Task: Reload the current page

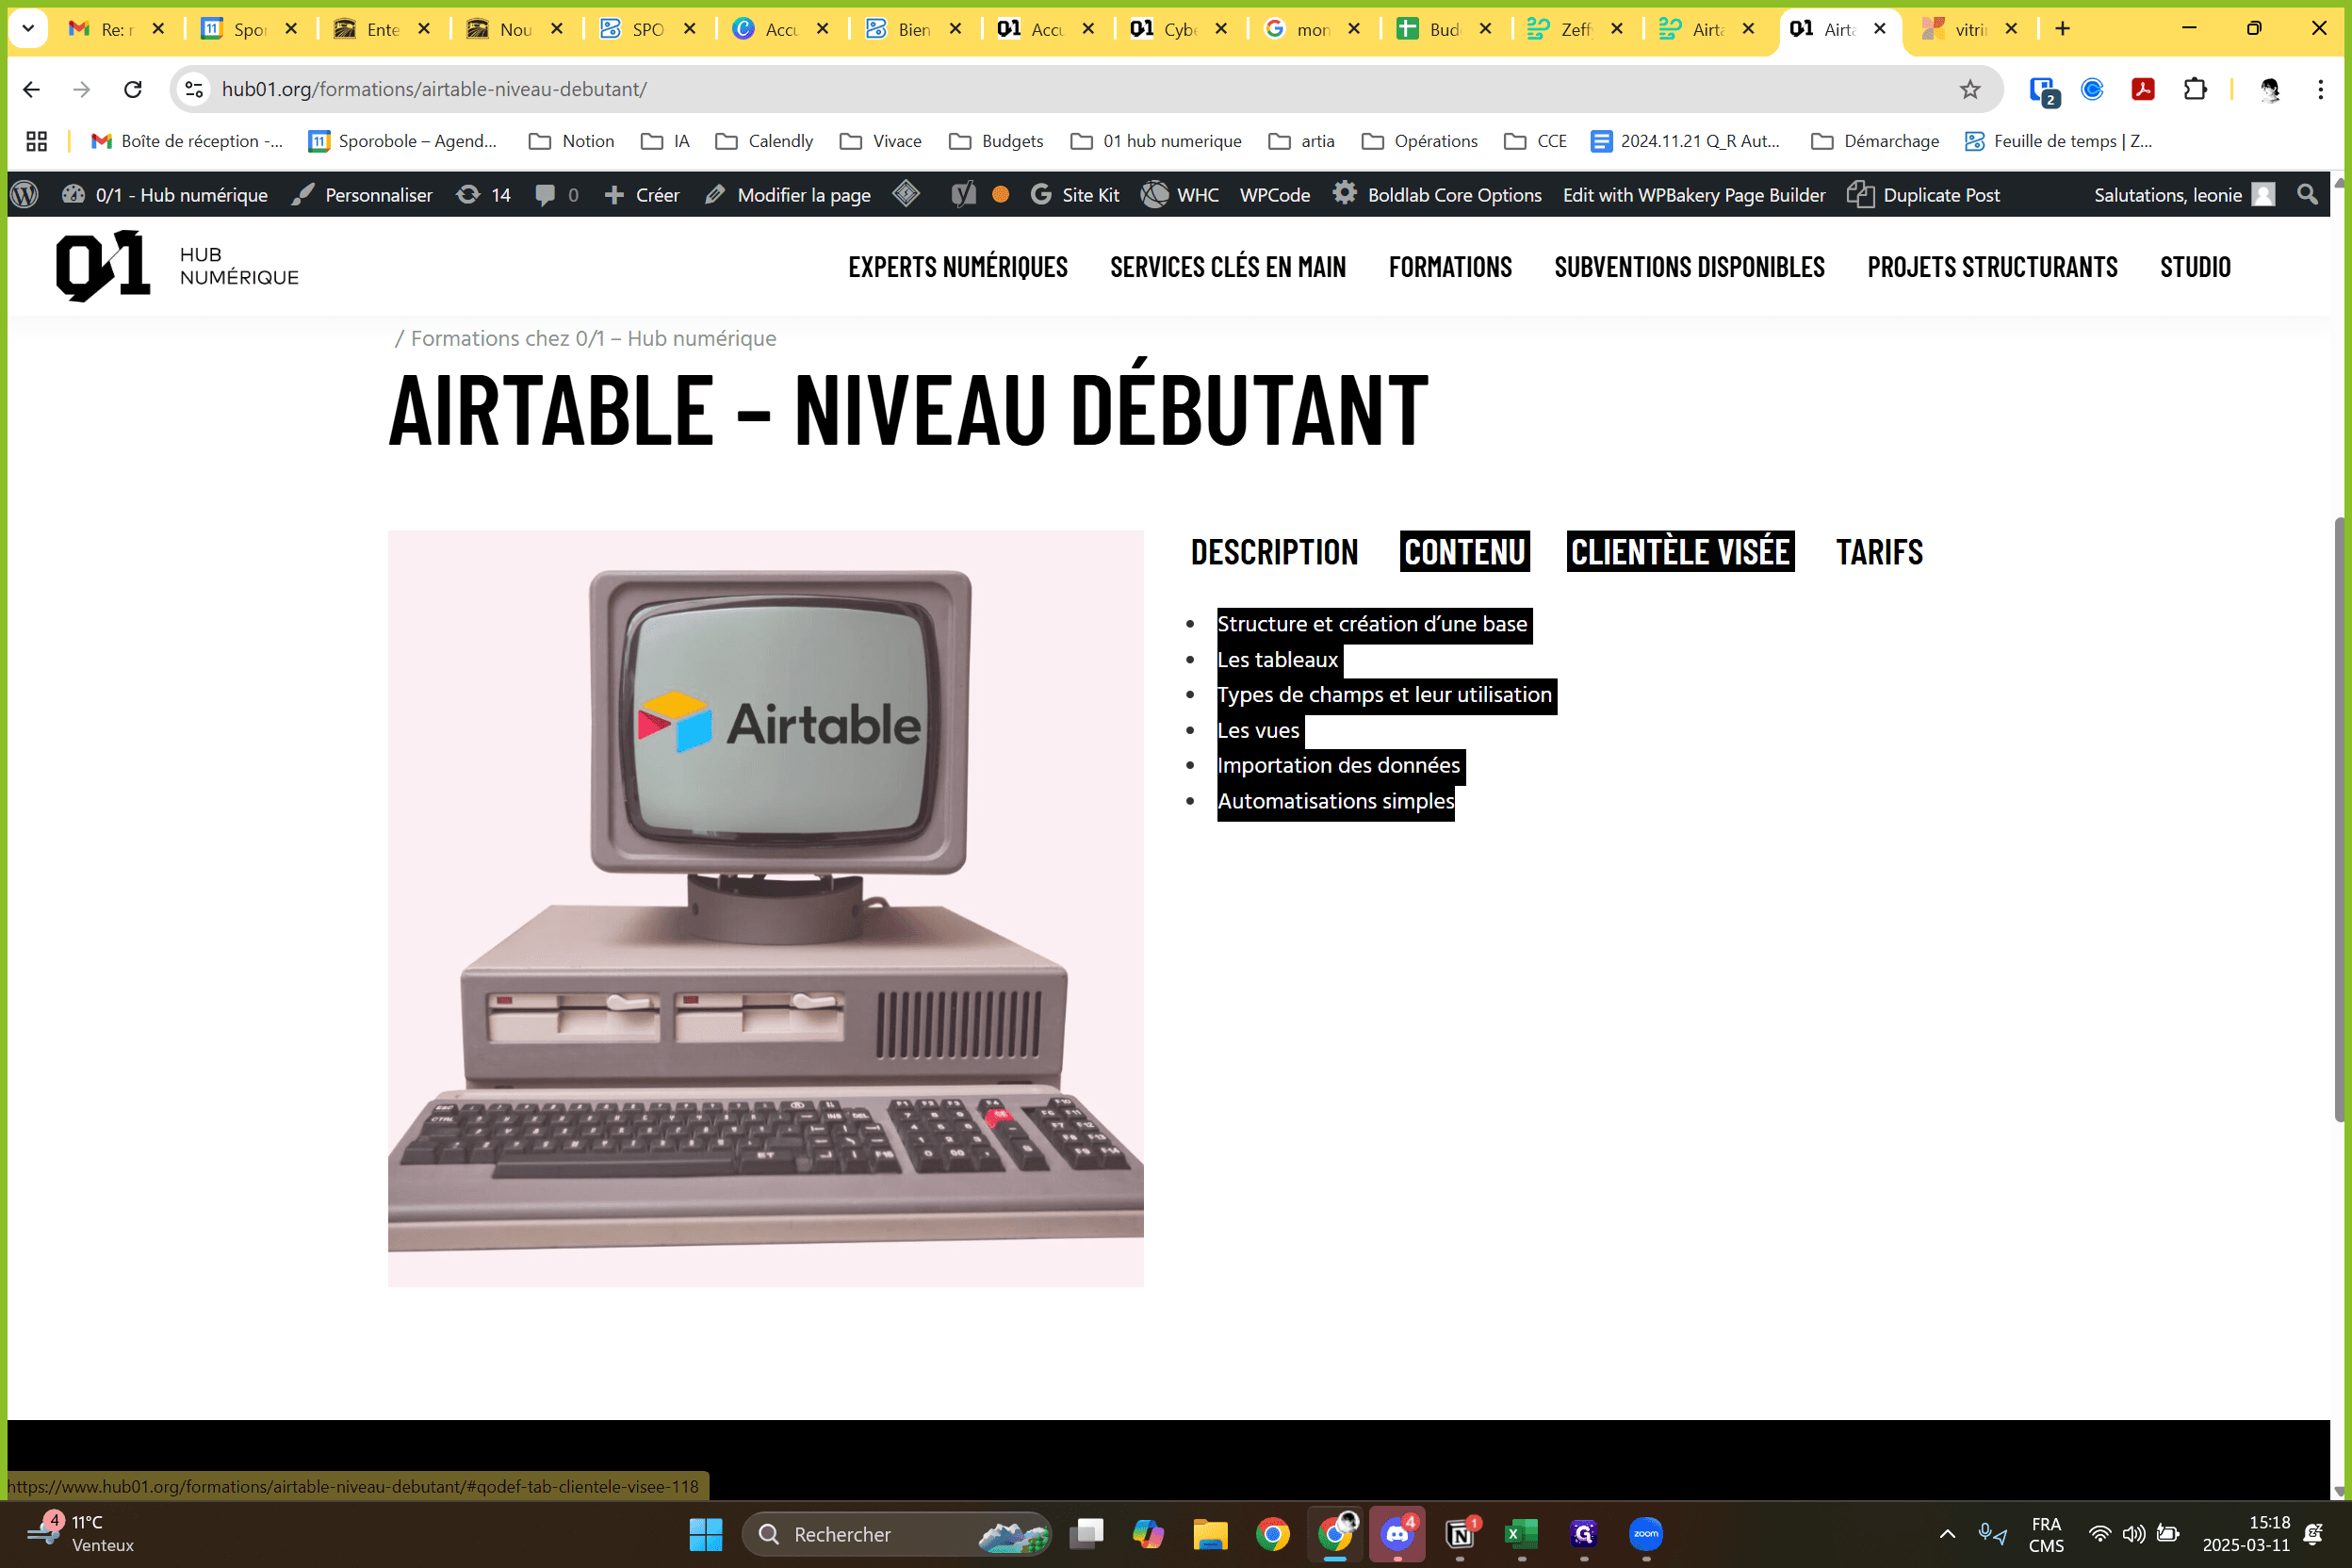Action: pos(132,90)
